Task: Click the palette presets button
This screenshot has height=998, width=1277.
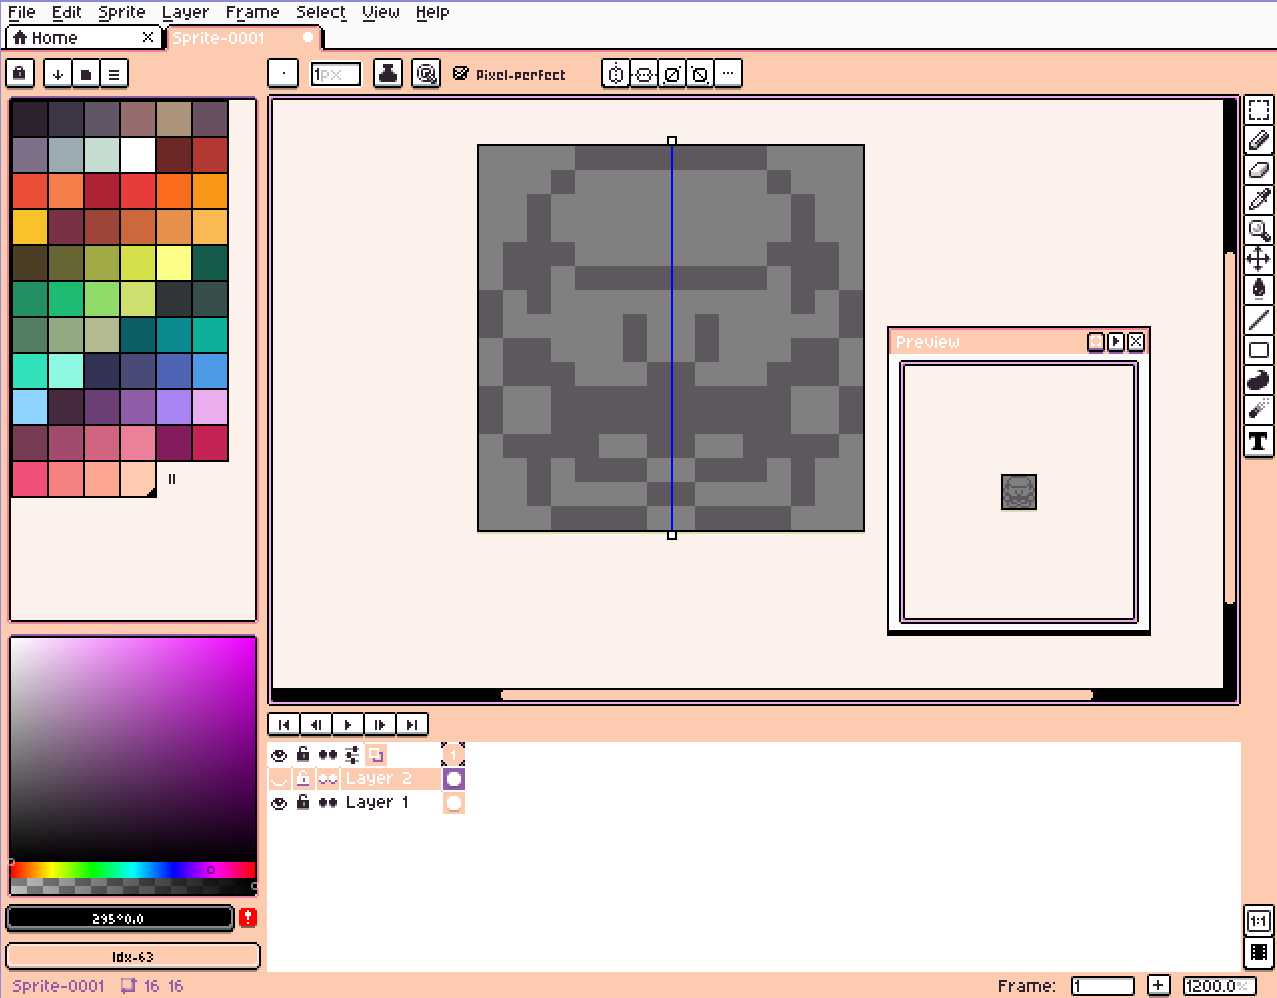Action: [x=86, y=74]
